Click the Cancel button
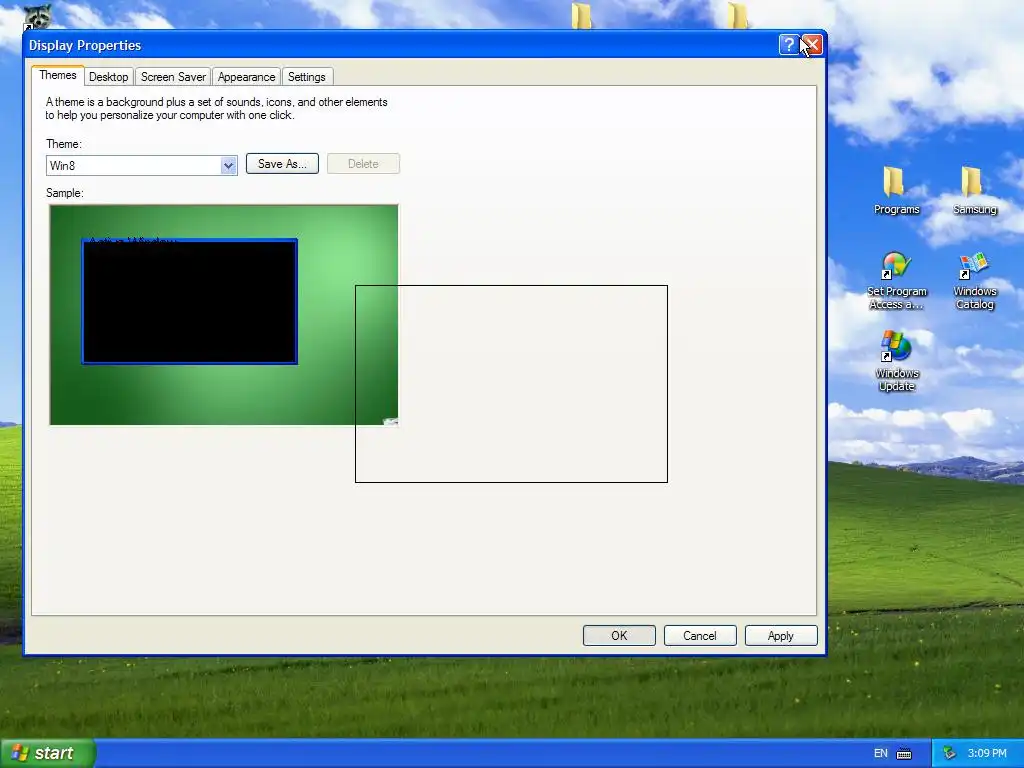Image resolution: width=1024 pixels, height=768 pixels. tap(700, 635)
